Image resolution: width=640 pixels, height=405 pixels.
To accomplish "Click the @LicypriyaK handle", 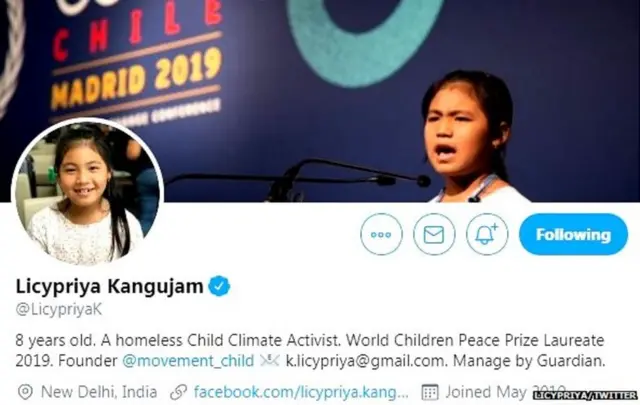I will click(59, 310).
